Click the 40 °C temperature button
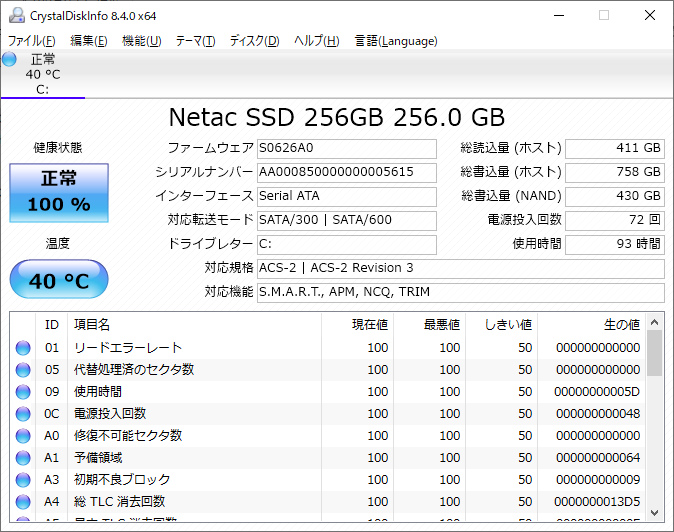This screenshot has width=674, height=532. pyautogui.click(x=58, y=280)
